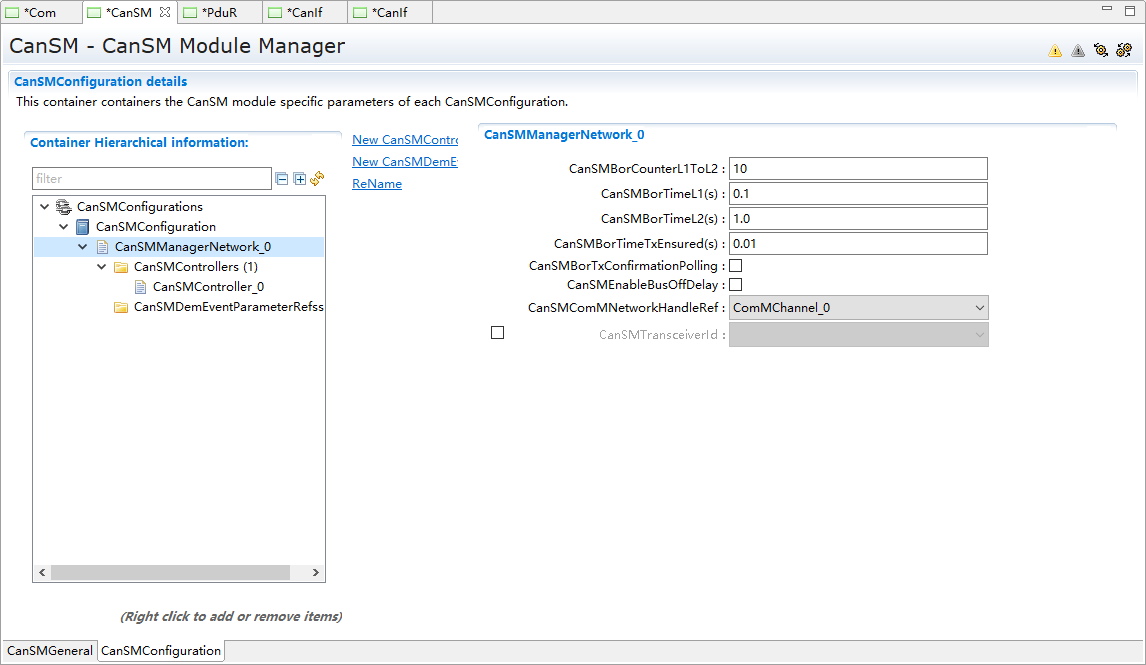Click the double gears icon
Image resolution: width=1146 pixels, height=665 pixels.
tap(1124, 50)
